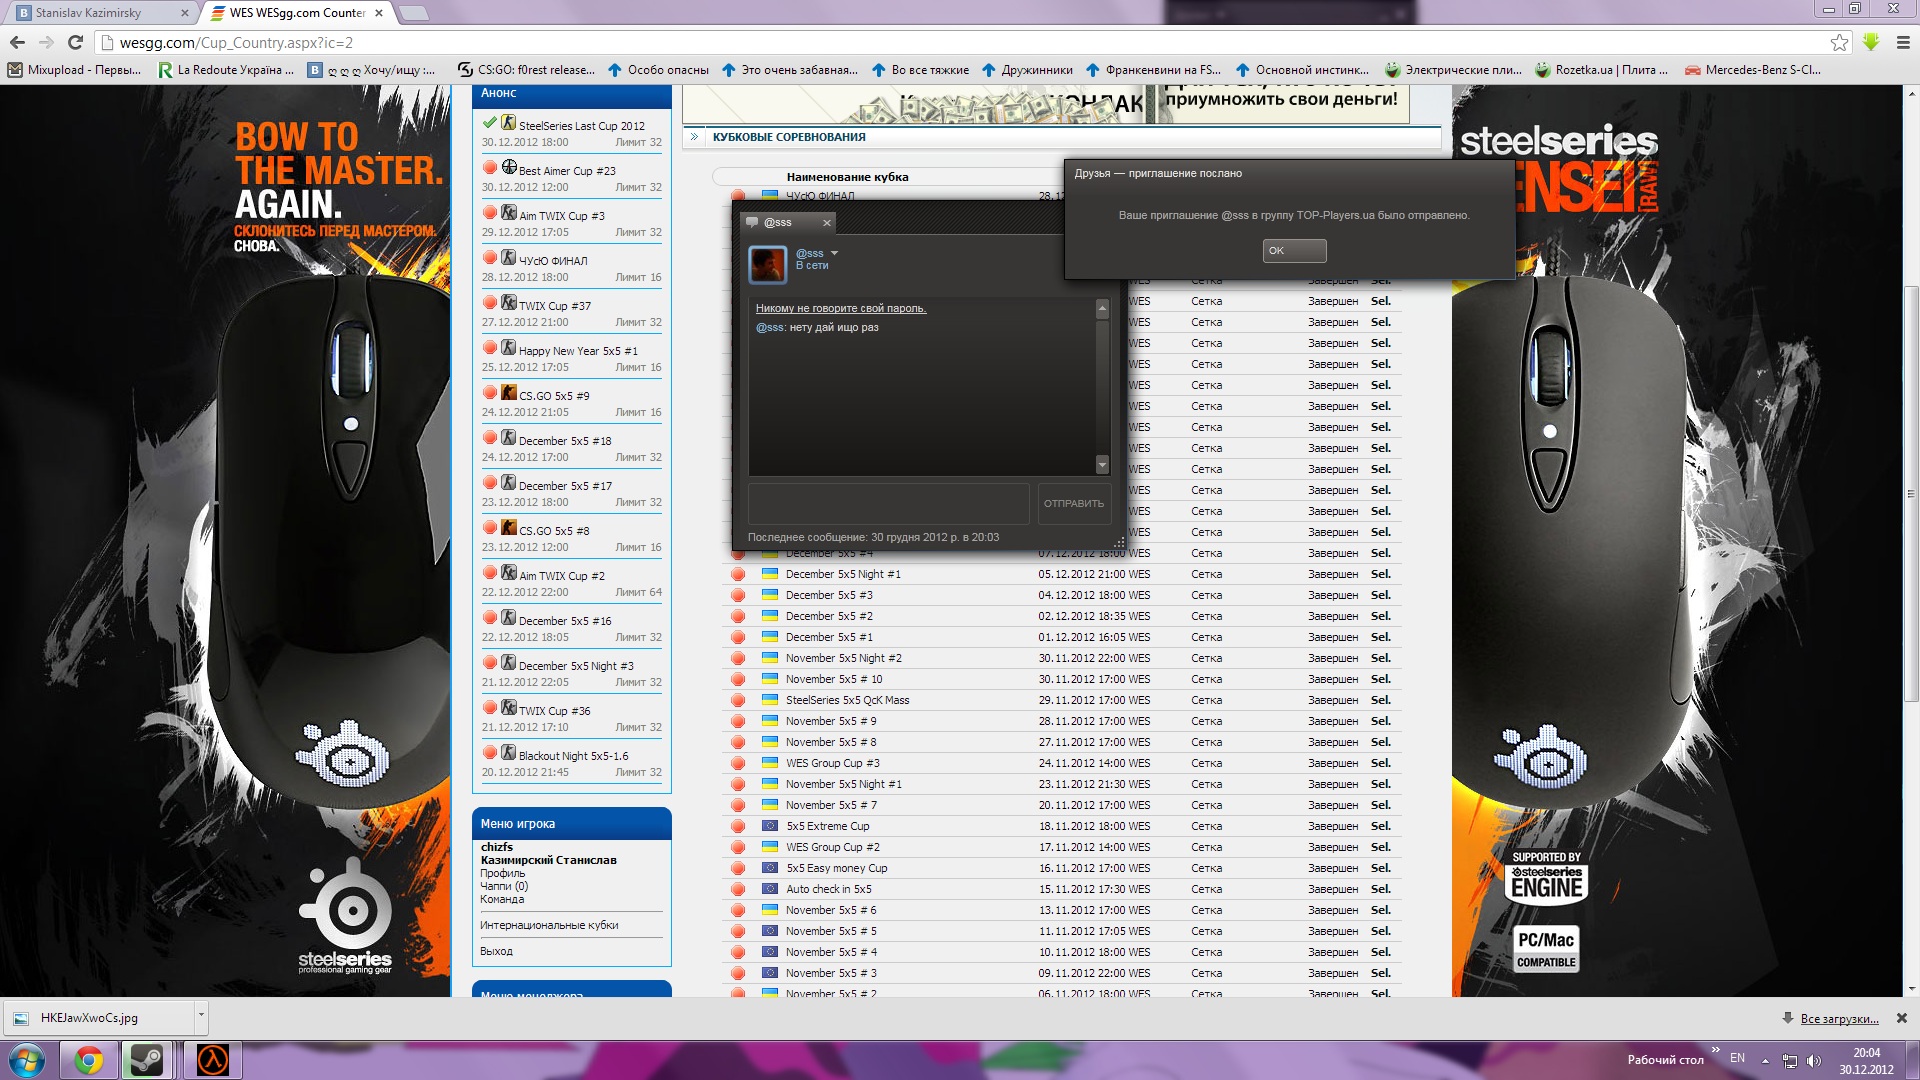This screenshot has height=1080, width=1920.
Task: Expand the taskbar Рабочий стол toolbar chevron
Action: point(1716,1050)
